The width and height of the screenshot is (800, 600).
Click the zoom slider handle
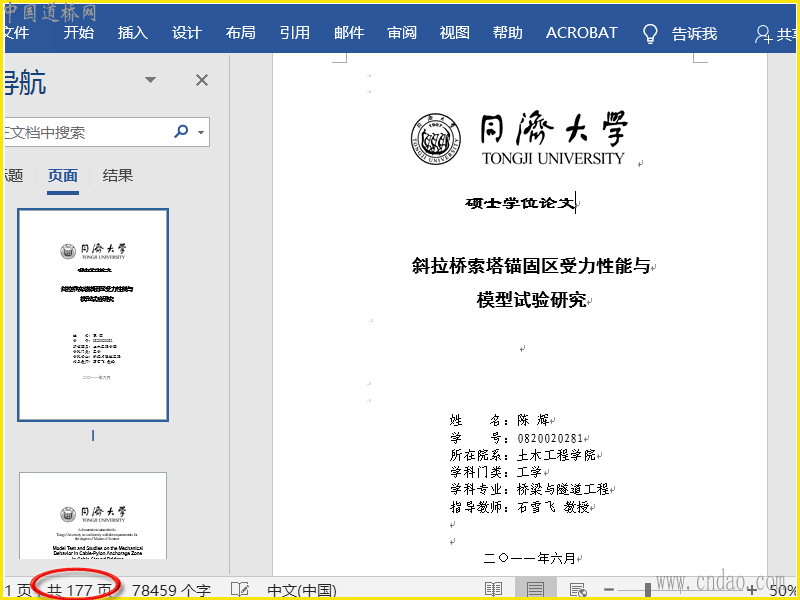(647, 590)
